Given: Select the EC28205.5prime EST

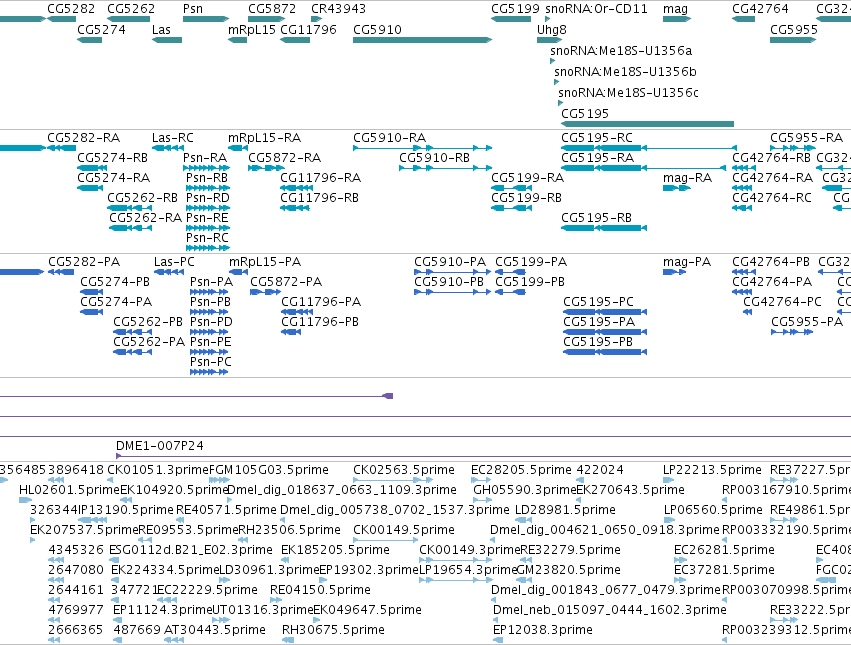Looking at the screenshot, I should pos(481,480).
